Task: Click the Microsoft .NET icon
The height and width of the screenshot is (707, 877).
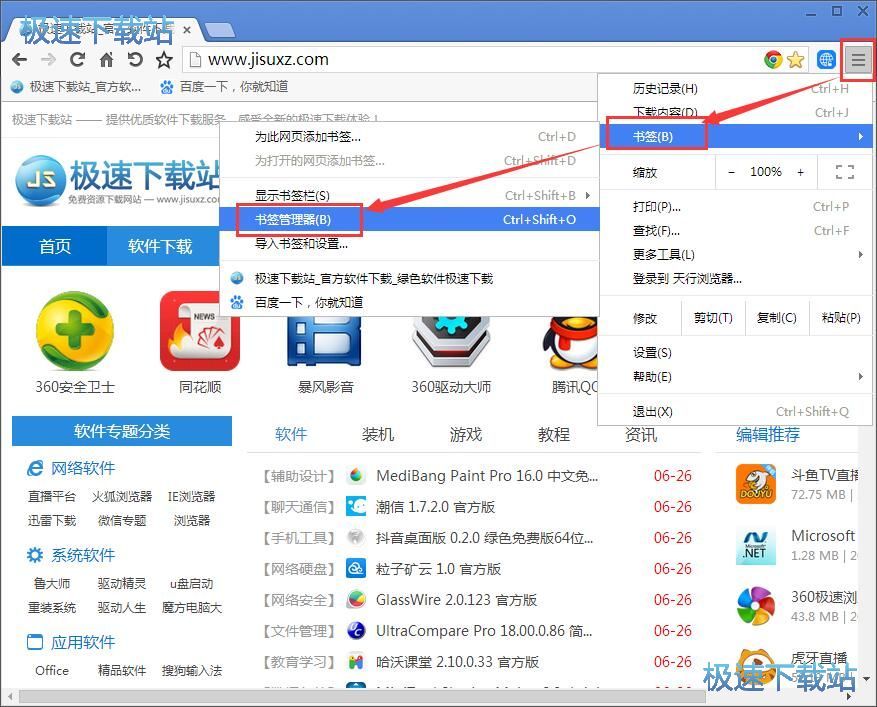Action: (x=756, y=545)
